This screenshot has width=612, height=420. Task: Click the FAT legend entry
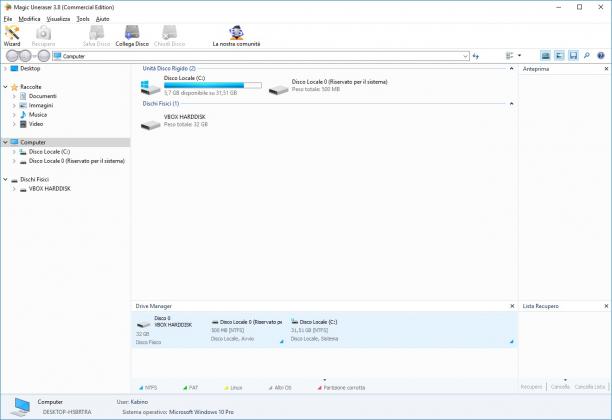pyautogui.click(x=190, y=388)
